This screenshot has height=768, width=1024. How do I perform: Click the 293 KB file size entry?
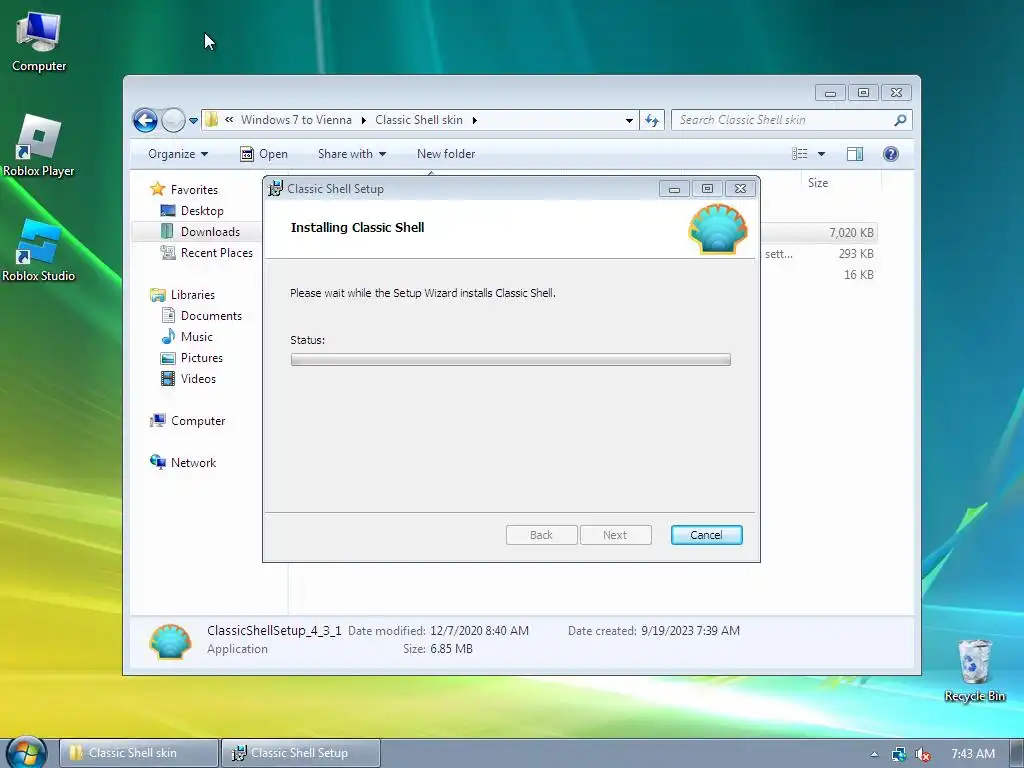coord(856,253)
